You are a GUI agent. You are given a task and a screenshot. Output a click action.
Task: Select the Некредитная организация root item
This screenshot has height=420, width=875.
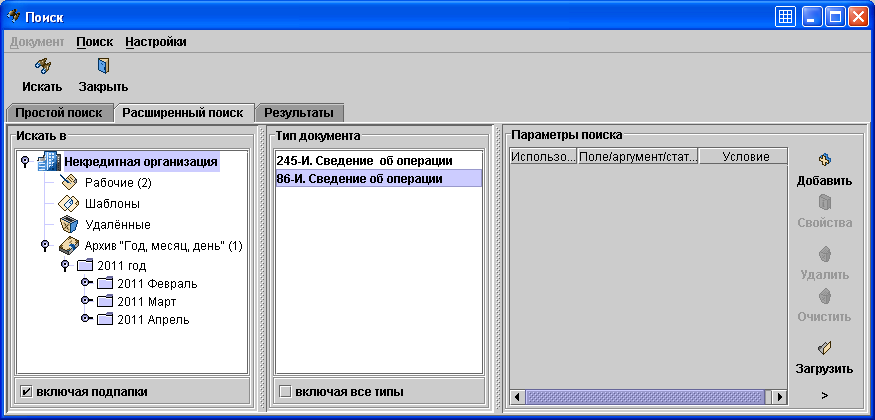tap(141, 162)
